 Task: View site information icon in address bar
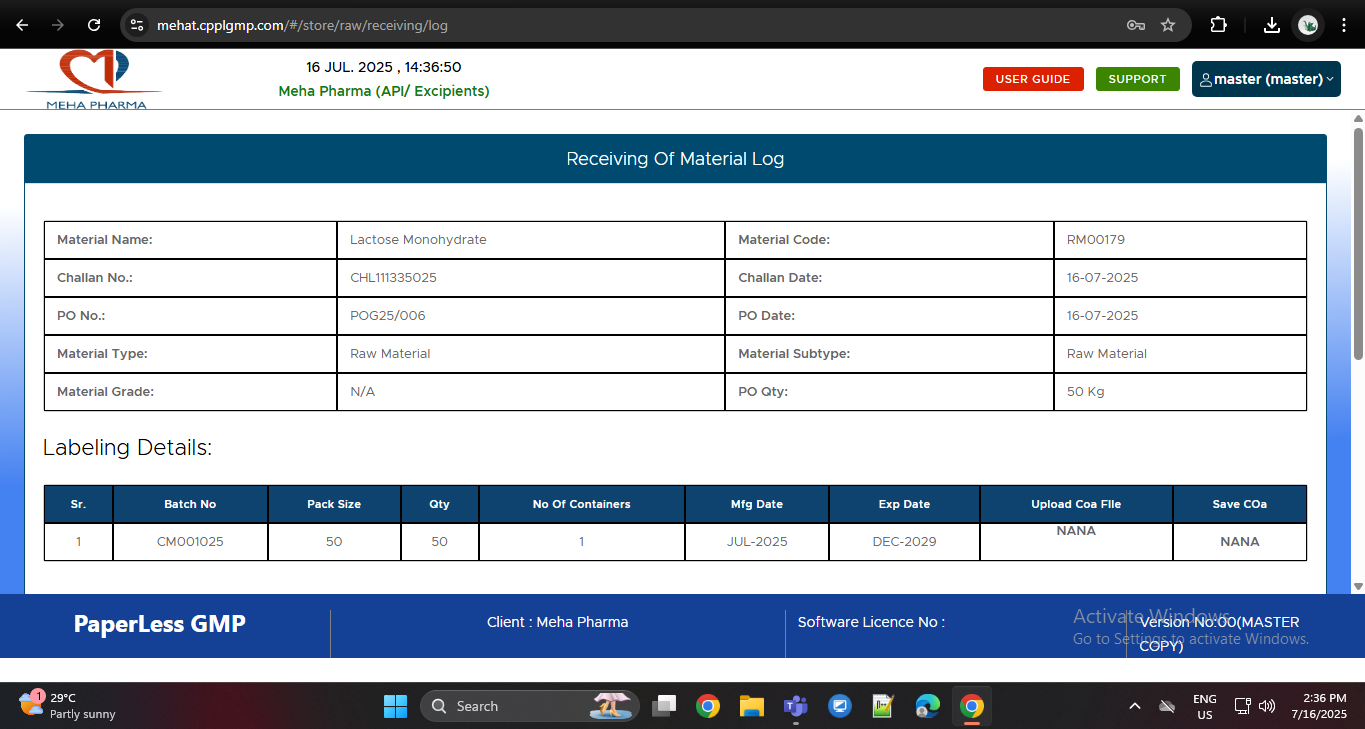138,25
